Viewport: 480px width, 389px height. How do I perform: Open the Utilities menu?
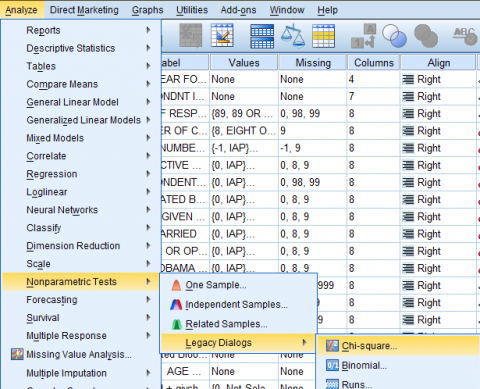click(192, 10)
